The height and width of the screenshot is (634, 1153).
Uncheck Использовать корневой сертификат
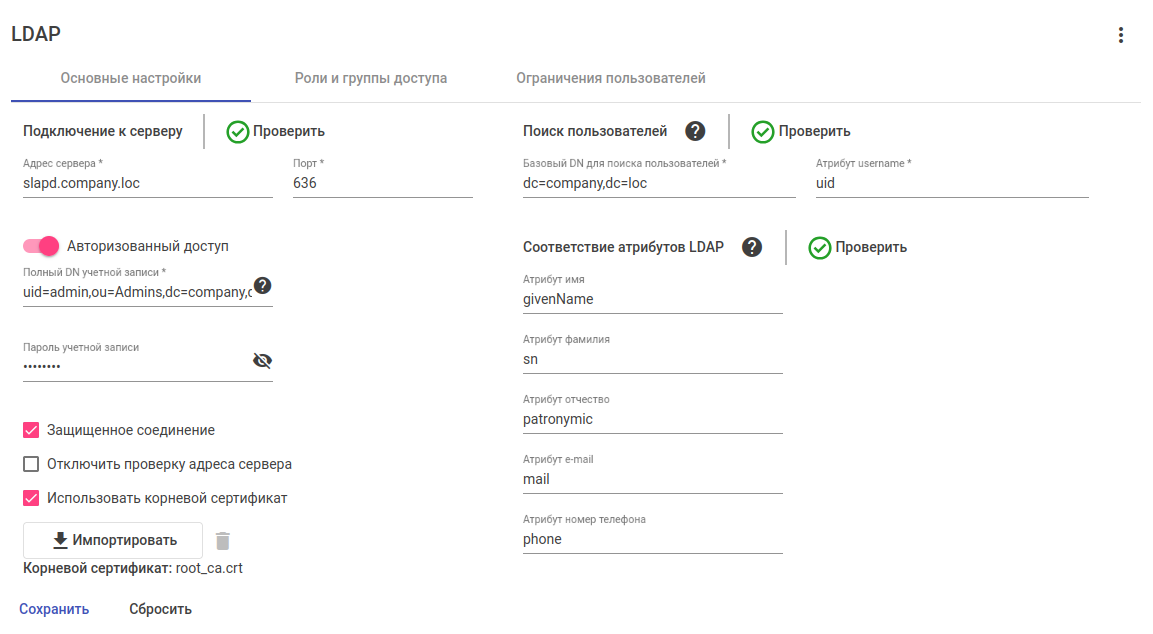point(31,498)
